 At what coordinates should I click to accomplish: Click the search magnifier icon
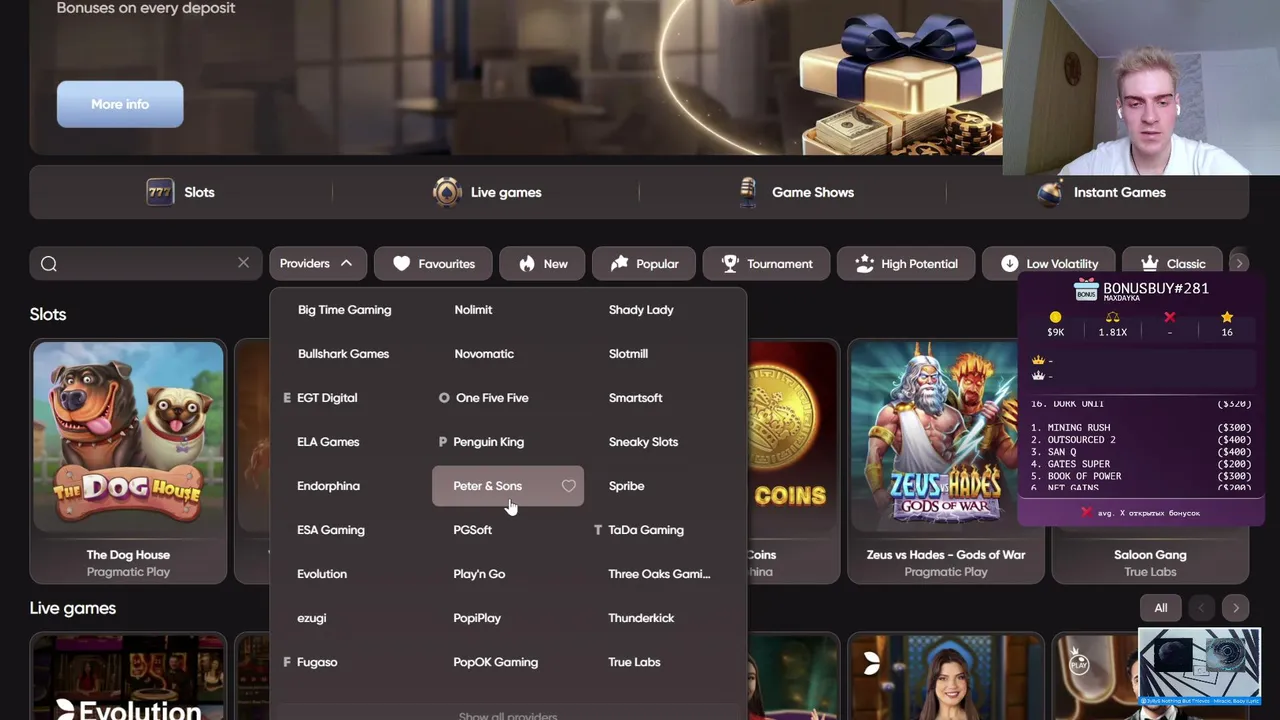pos(49,264)
